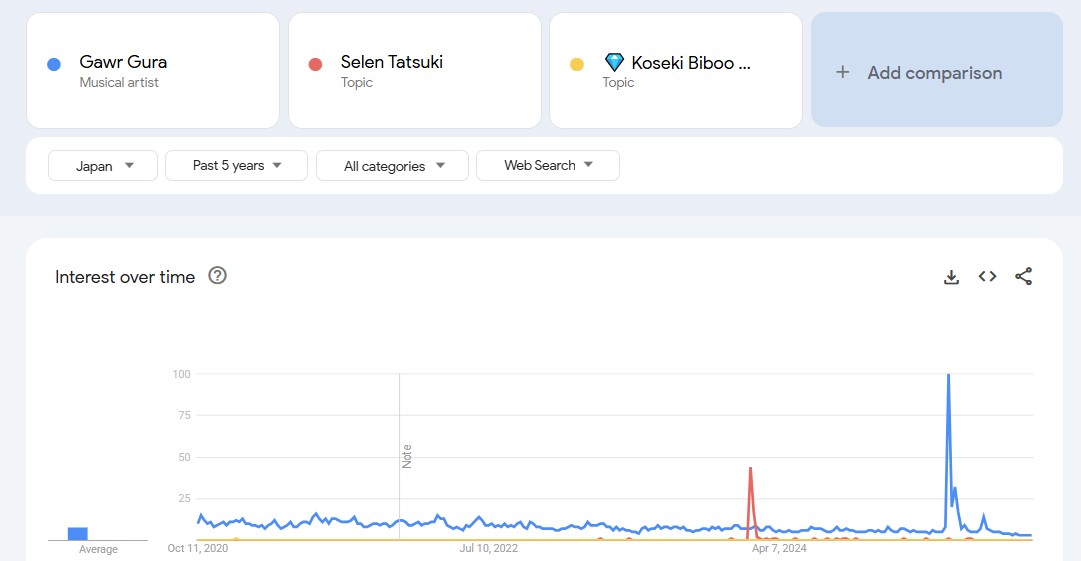Click the embed code icon
Screen dimensions: 1081x561
pyautogui.click(x=987, y=277)
